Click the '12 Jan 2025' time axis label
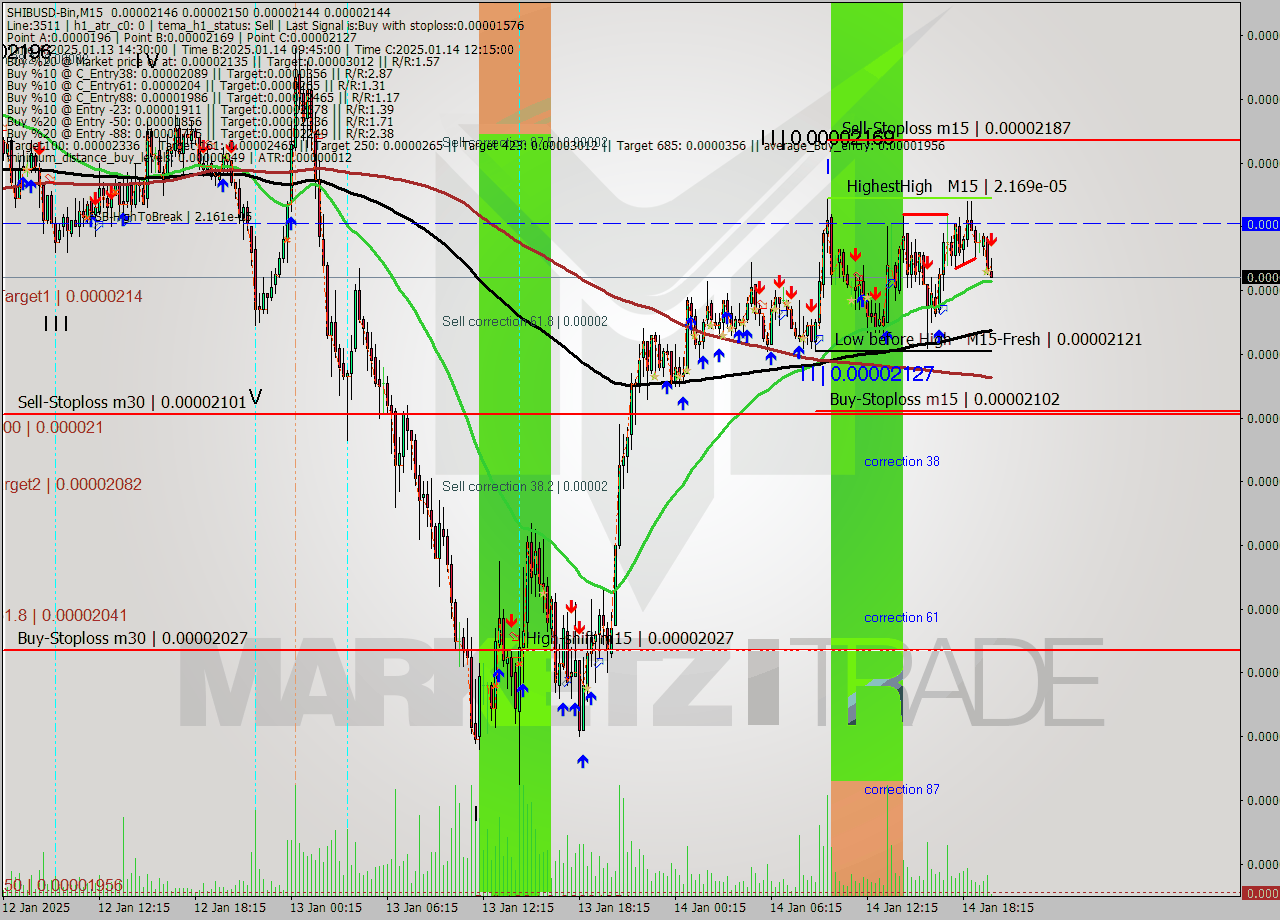 (x=36, y=908)
